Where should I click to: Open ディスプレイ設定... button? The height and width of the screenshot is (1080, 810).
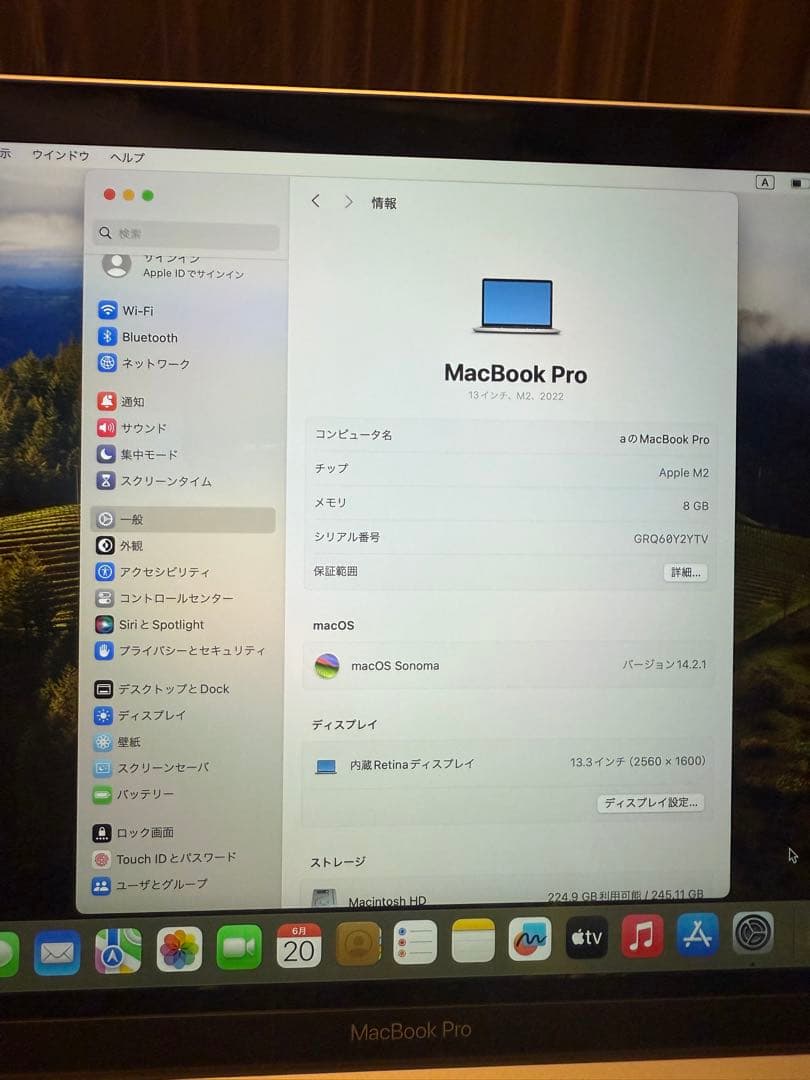coord(650,803)
